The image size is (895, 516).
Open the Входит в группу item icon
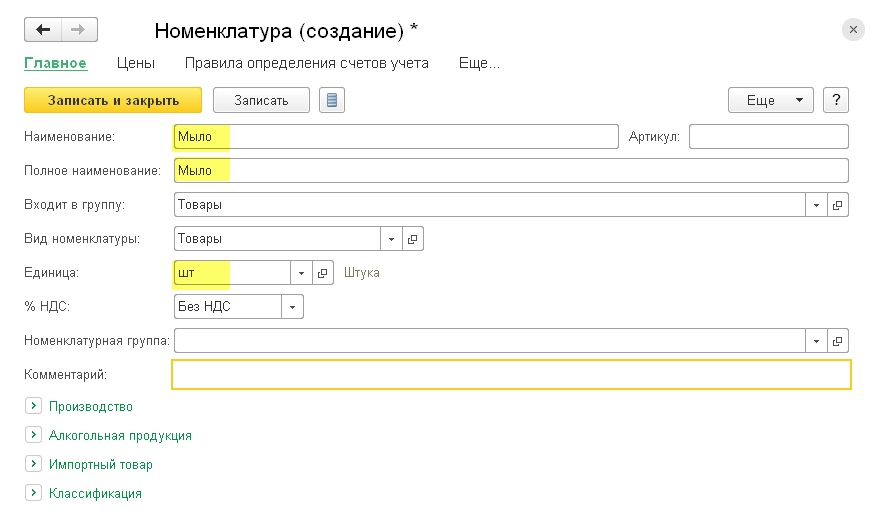click(837, 205)
